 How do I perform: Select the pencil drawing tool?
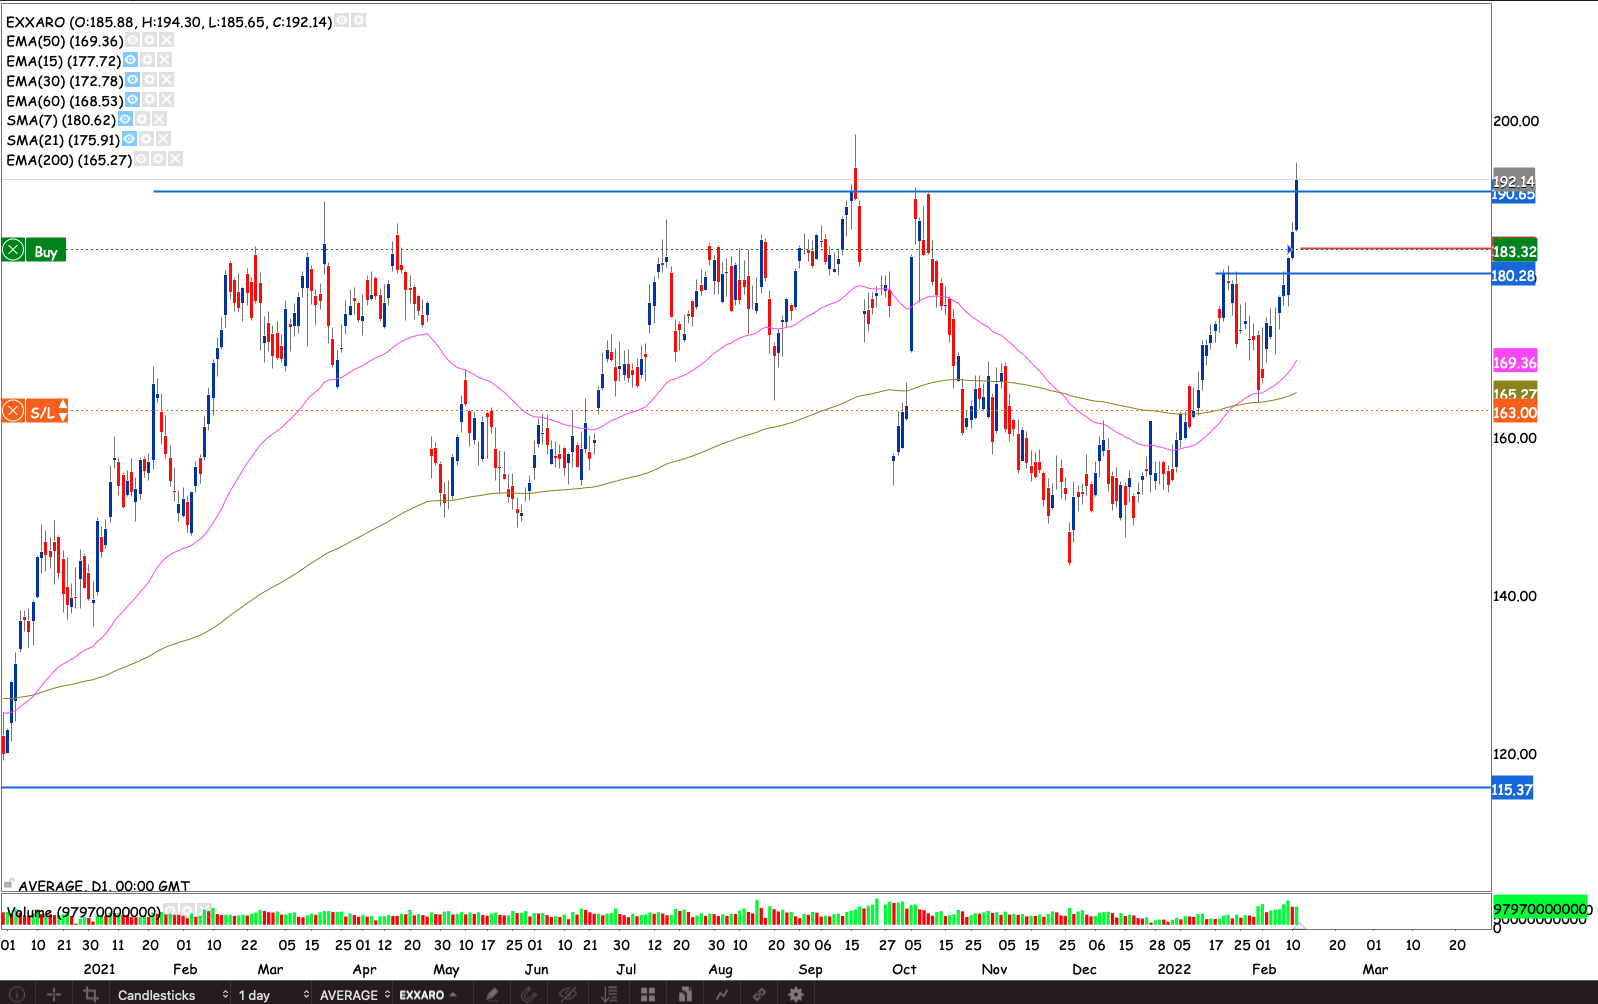pyautogui.click(x=491, y=994)
